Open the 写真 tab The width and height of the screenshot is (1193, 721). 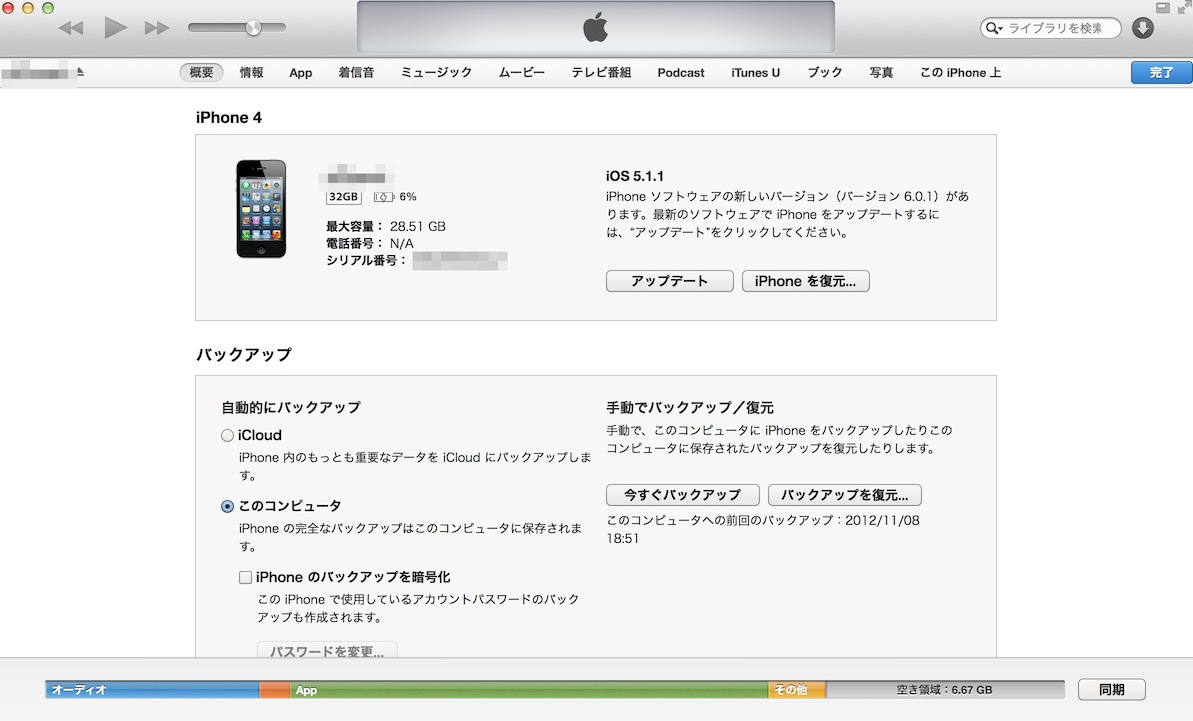click(x=882, y=72)
